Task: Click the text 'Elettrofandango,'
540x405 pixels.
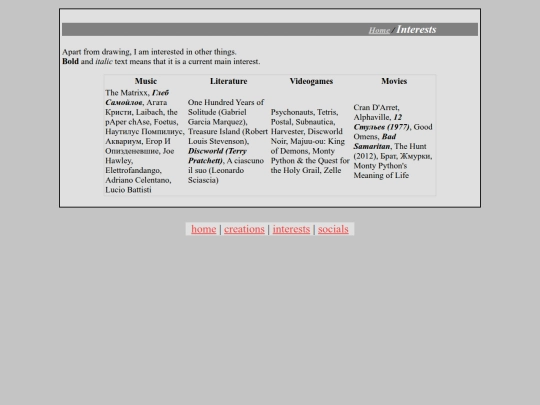Action: pyautogui.click(x=133, y=170)
